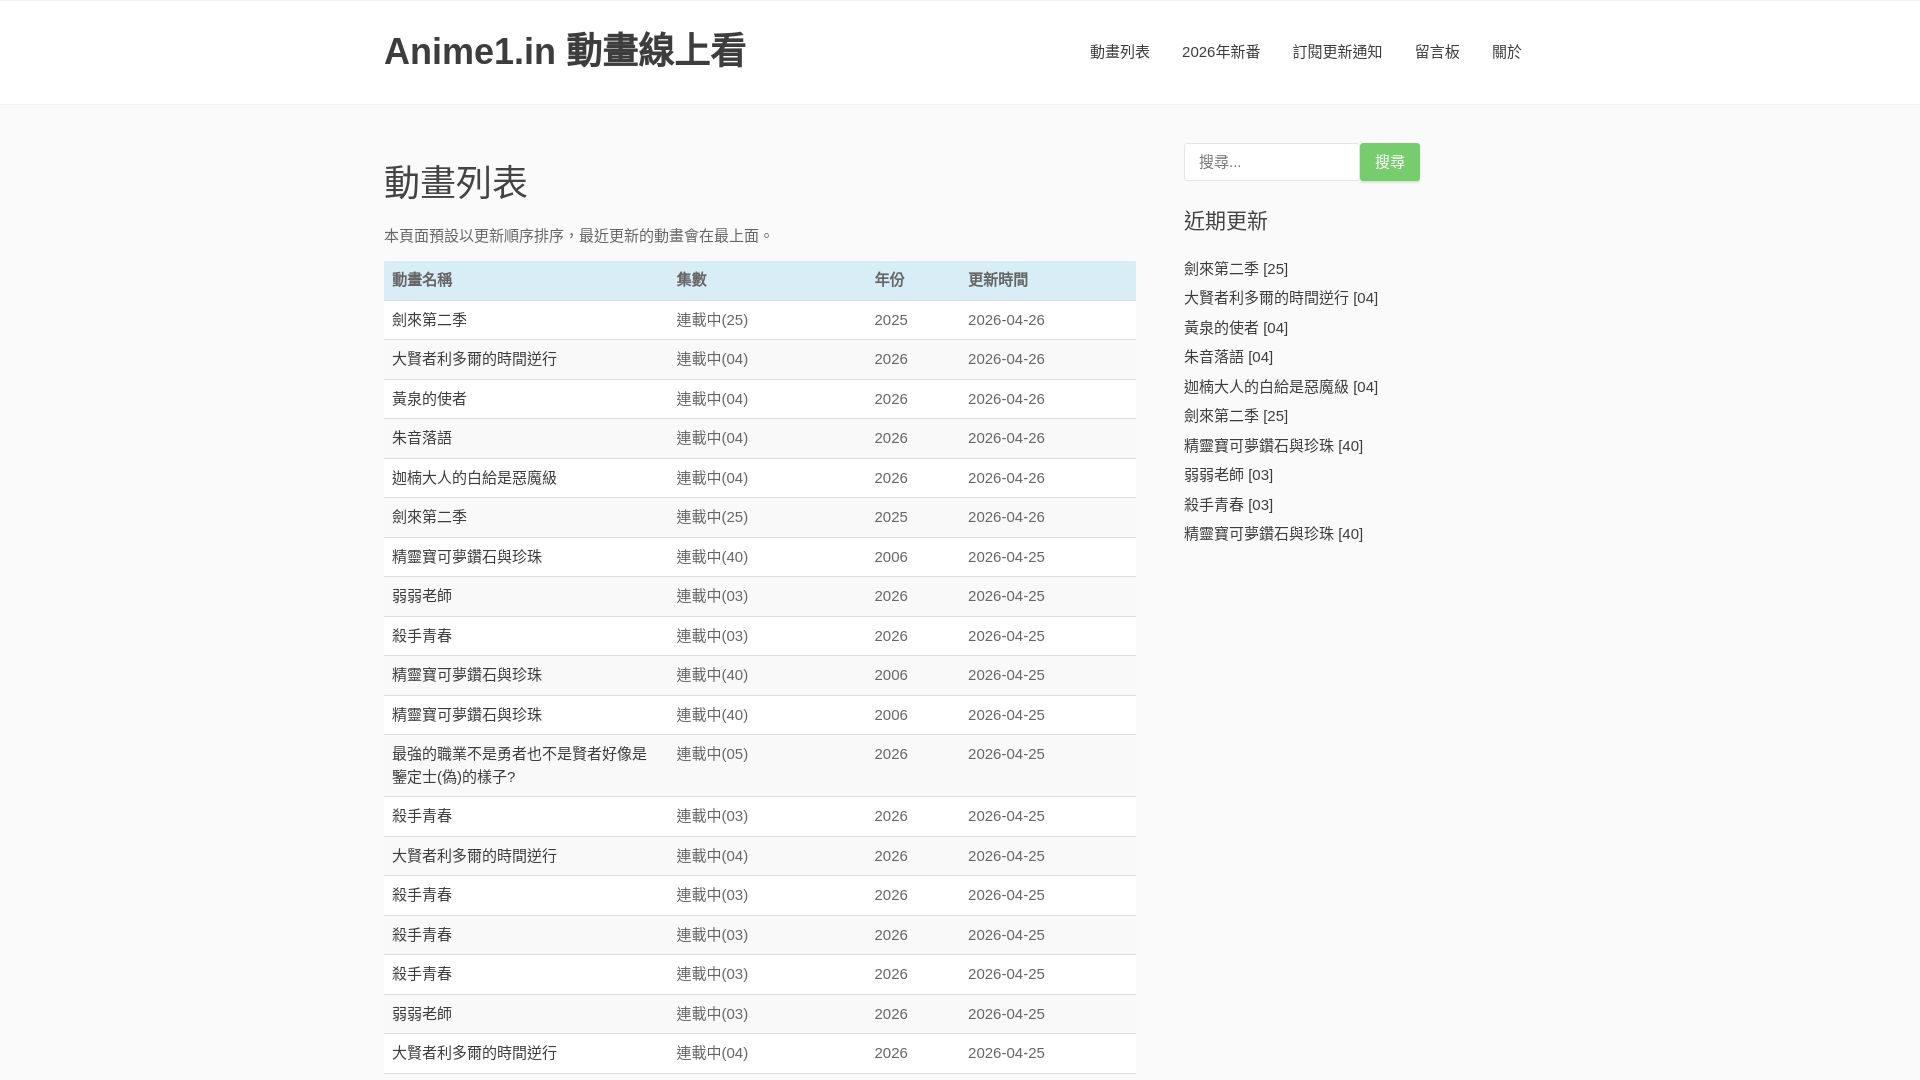1920x1080 pixels.
Task: Click 2026-04-26 date in the 朱音落語 row
Action: tap(1006, 438)
